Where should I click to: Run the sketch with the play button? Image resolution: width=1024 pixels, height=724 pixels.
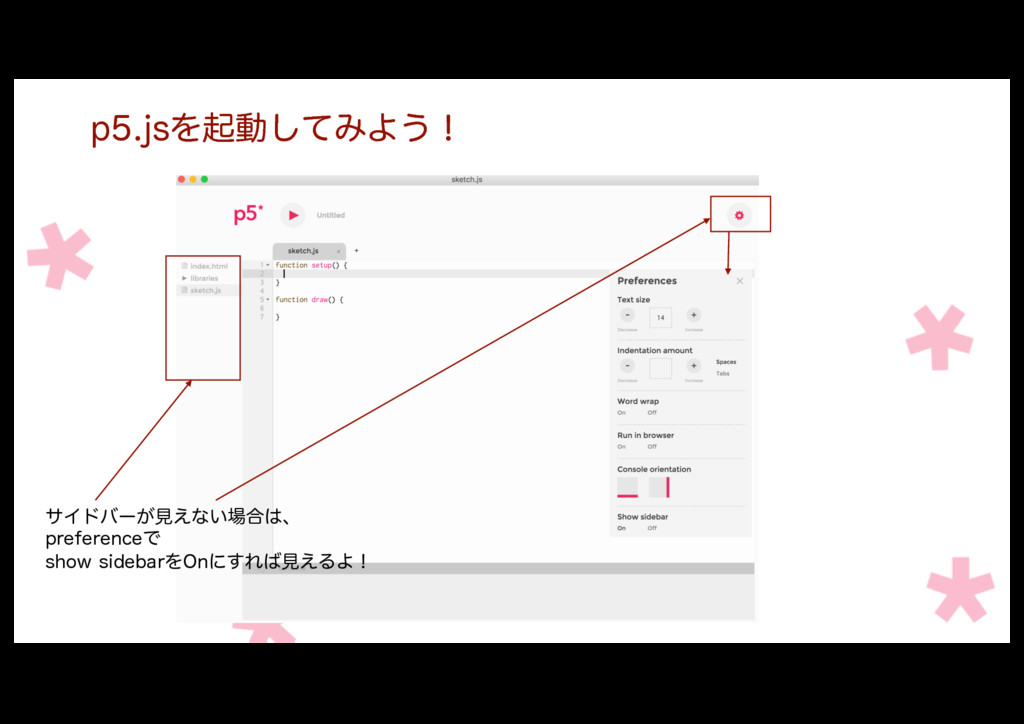point(293,215)
